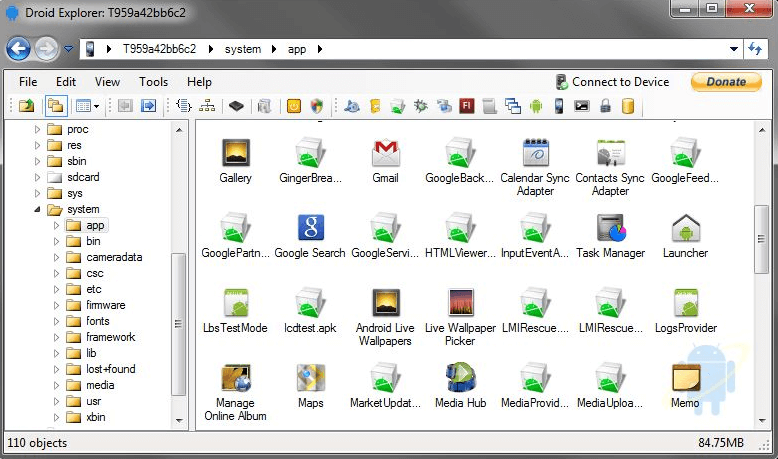Expand the sdcard folder node
778x459 pixels.
[38, 177]
